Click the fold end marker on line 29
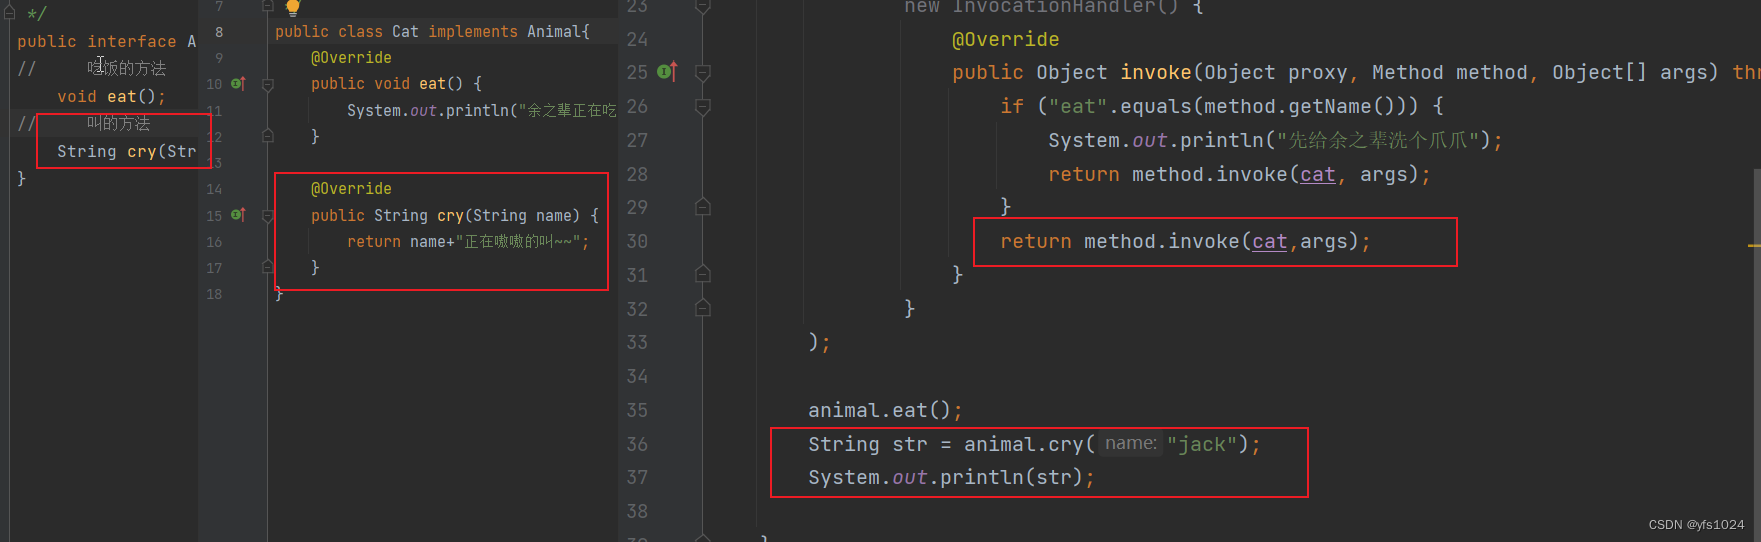Image resolution: width=1761 pixels, height=542 pixels. [703, 207]
